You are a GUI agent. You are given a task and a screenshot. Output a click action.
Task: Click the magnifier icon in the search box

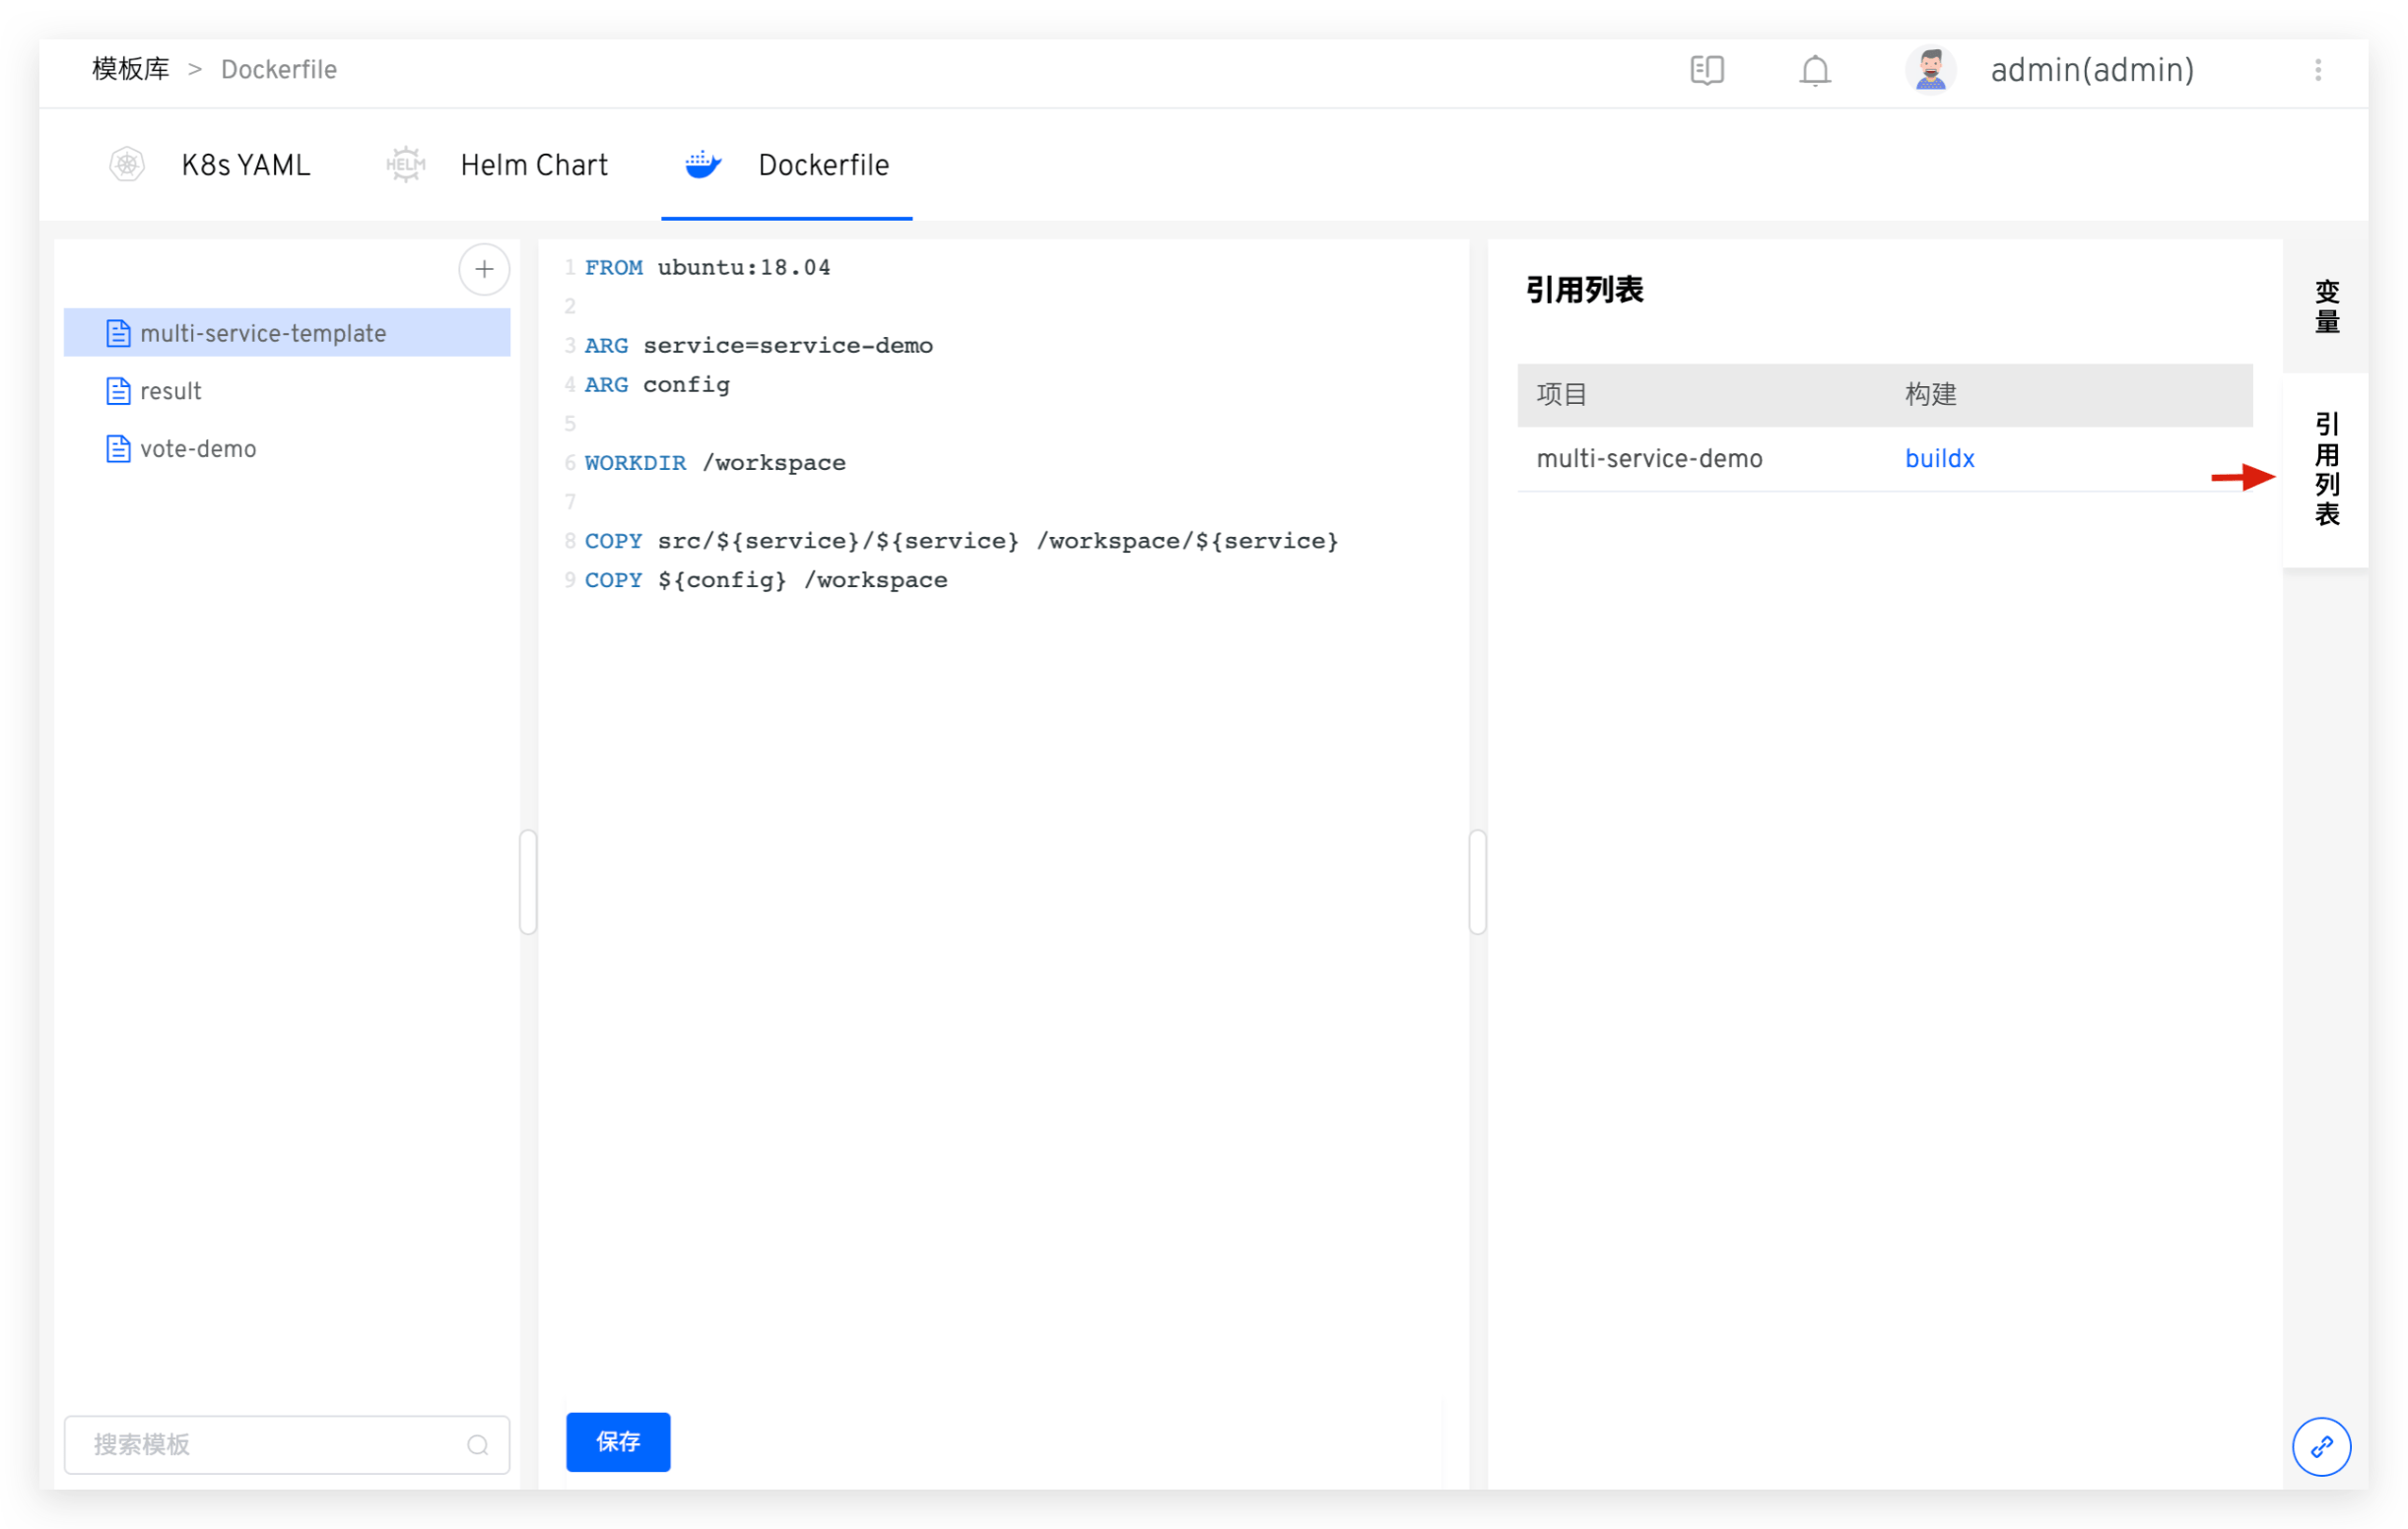point(478,1445)
